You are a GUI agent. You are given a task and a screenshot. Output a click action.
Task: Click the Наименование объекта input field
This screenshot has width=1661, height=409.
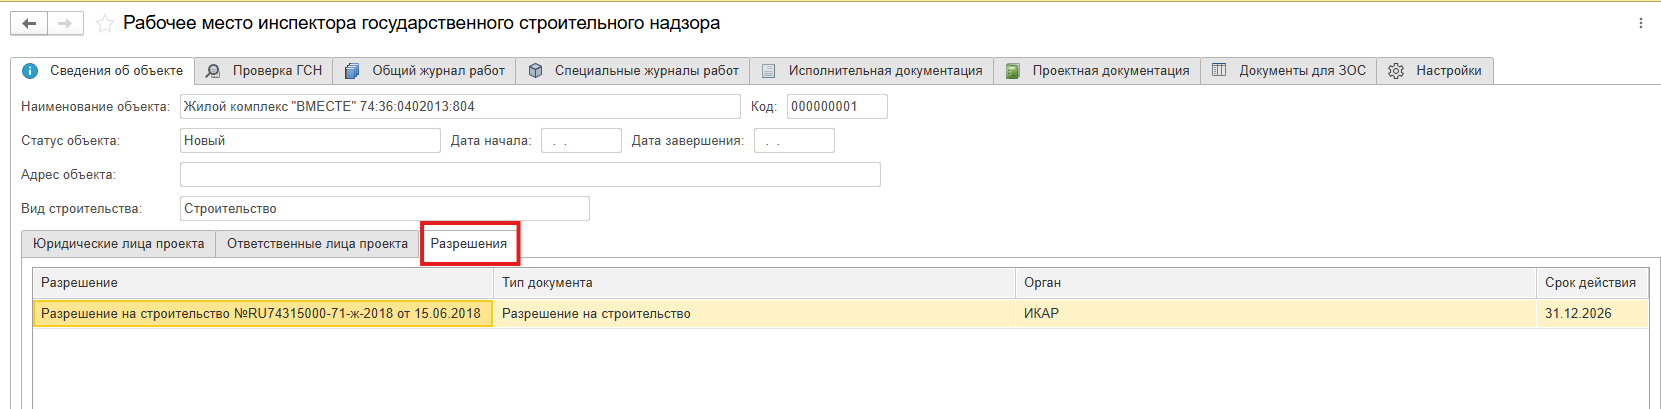pyautogui.click(x=460, y=107)
